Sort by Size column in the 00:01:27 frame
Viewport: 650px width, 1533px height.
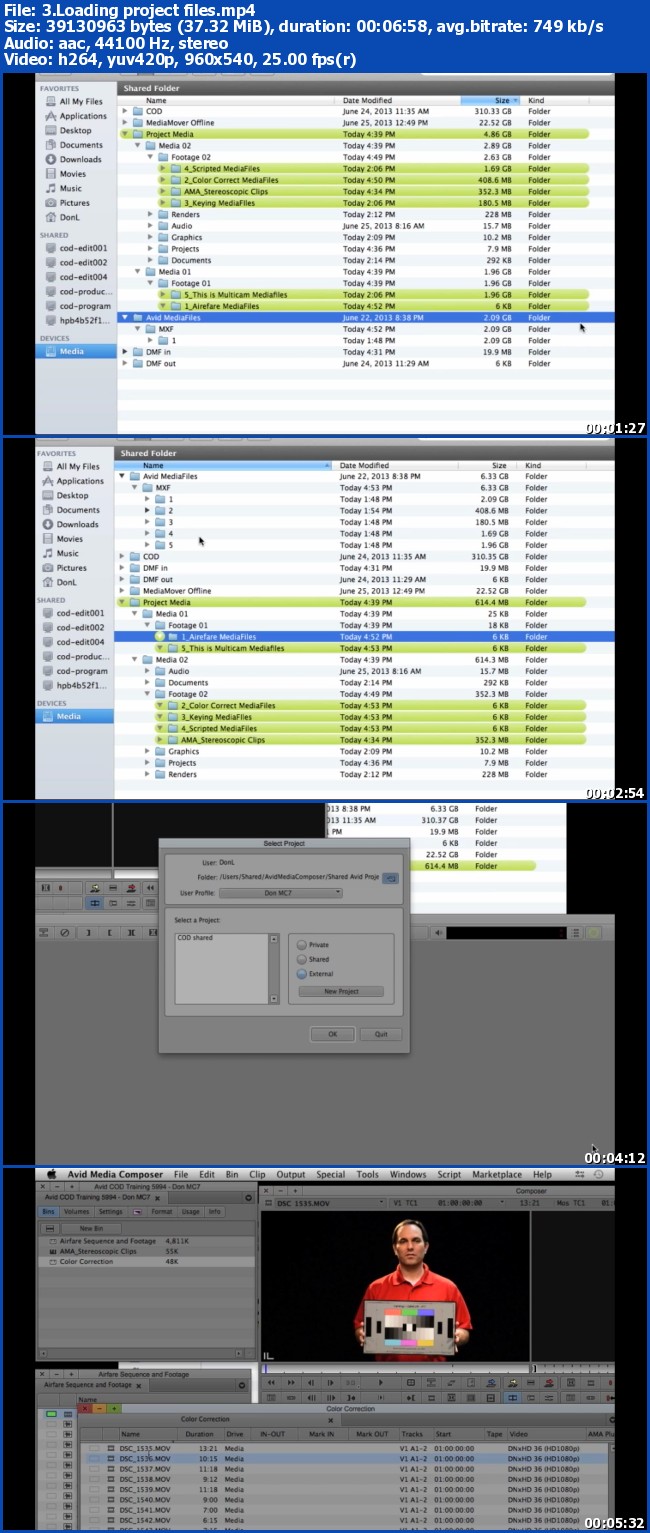490,101
